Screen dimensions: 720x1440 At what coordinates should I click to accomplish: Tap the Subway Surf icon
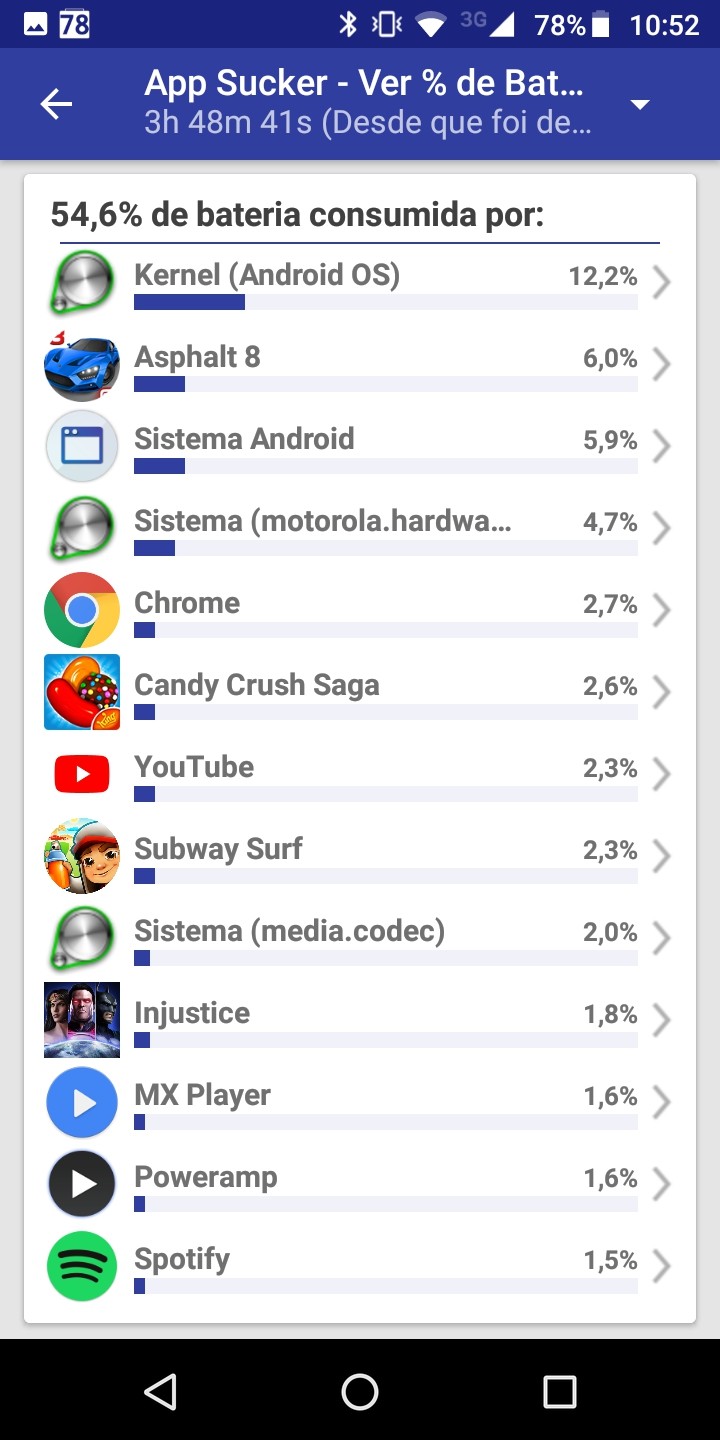(x=82, y=856)
